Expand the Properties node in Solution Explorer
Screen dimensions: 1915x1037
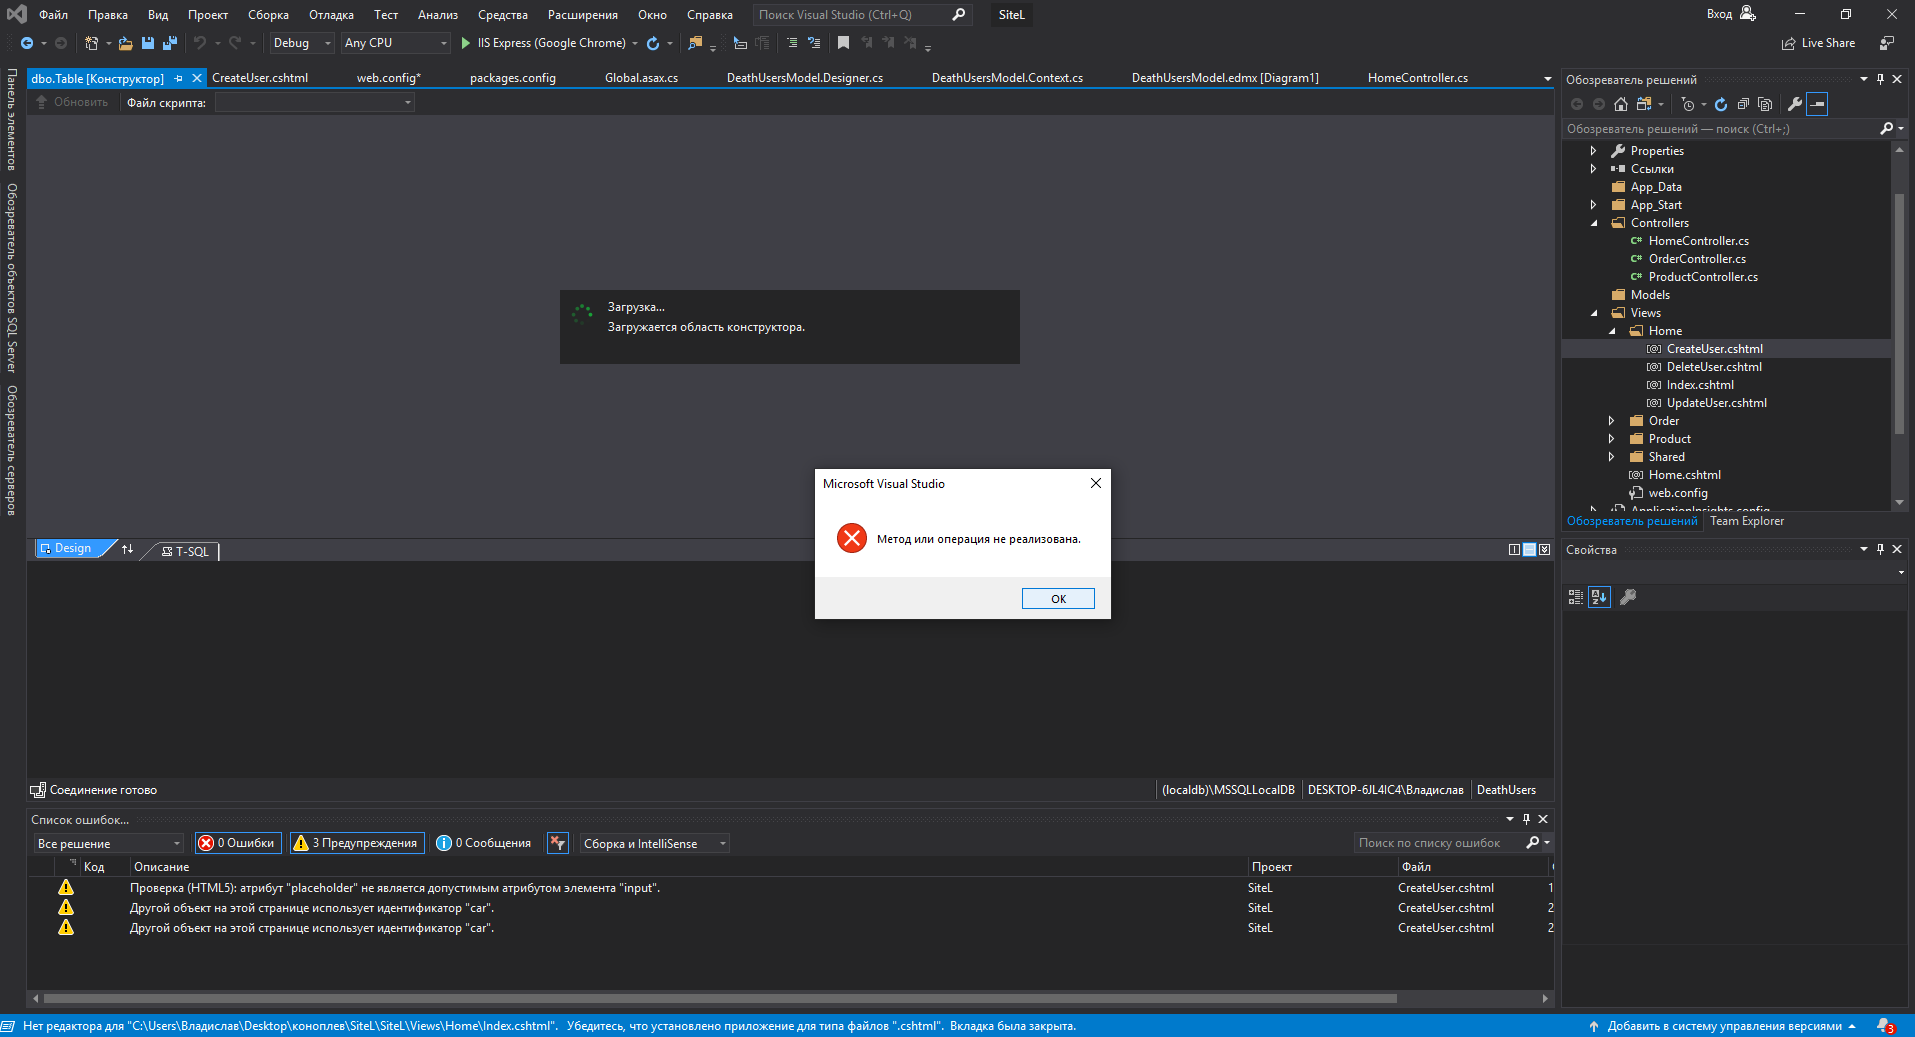tap(1593, 151)
